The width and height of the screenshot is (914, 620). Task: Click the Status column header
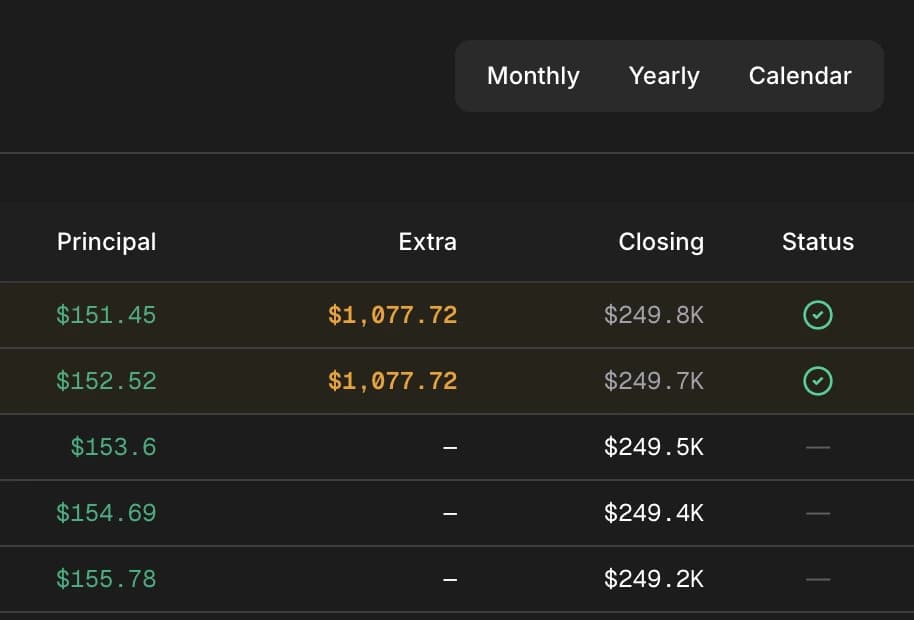coord(818,242)
